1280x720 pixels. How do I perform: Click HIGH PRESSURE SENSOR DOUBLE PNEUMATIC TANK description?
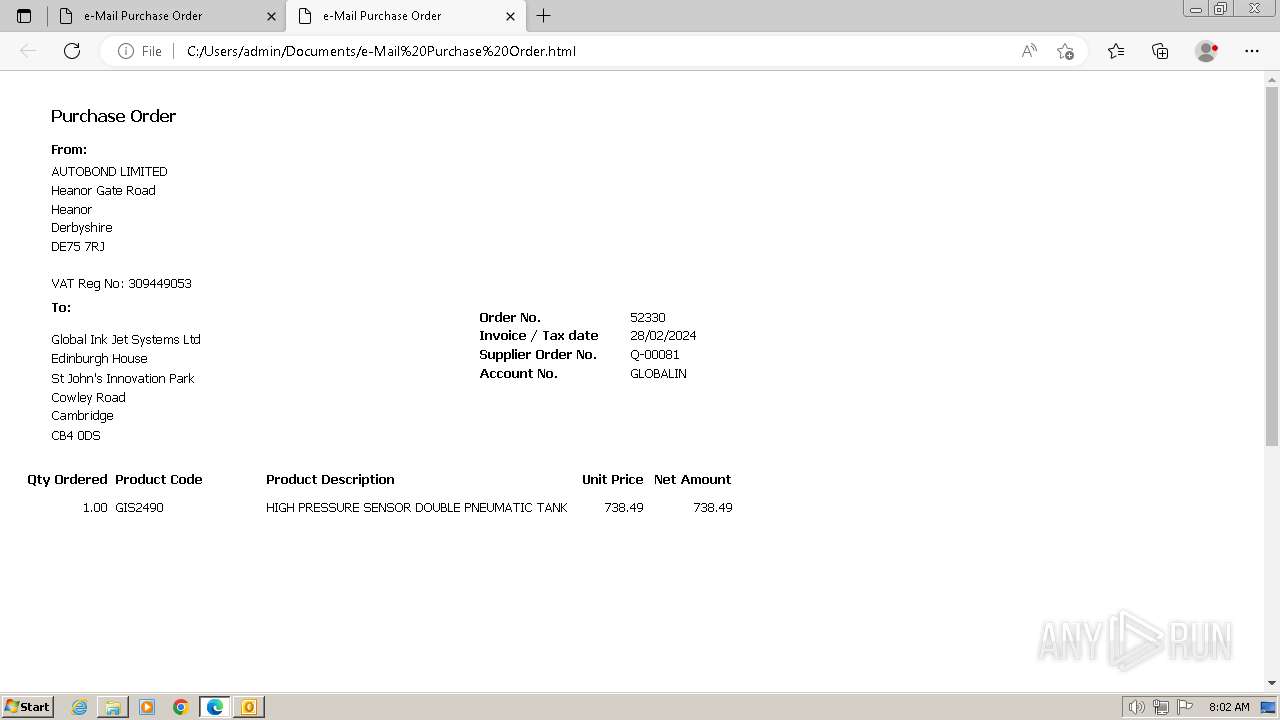[416, 508]
